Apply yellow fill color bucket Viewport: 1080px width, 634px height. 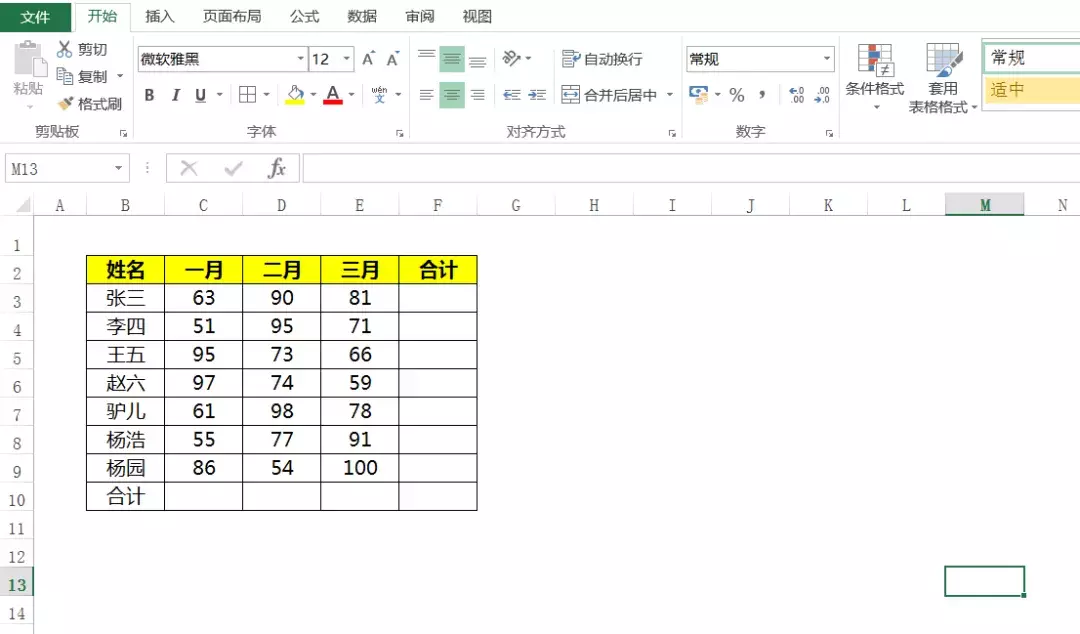pos(295,94)
